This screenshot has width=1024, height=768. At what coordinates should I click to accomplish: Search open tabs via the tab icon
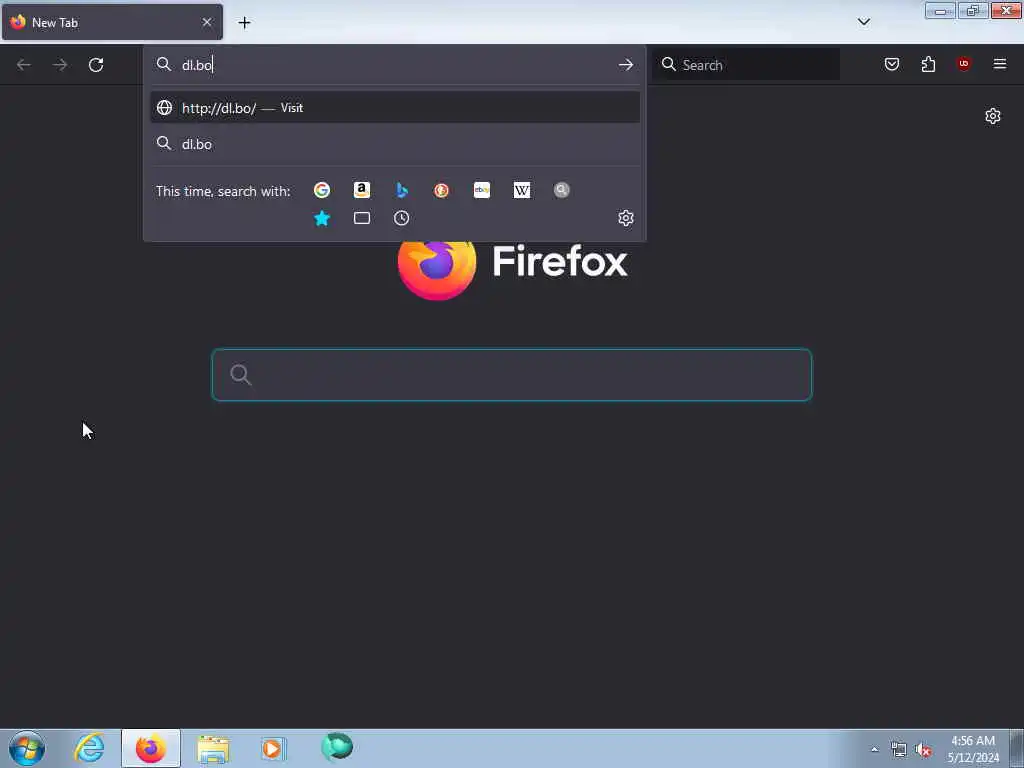pyautogui.click(x=362, y=218)
